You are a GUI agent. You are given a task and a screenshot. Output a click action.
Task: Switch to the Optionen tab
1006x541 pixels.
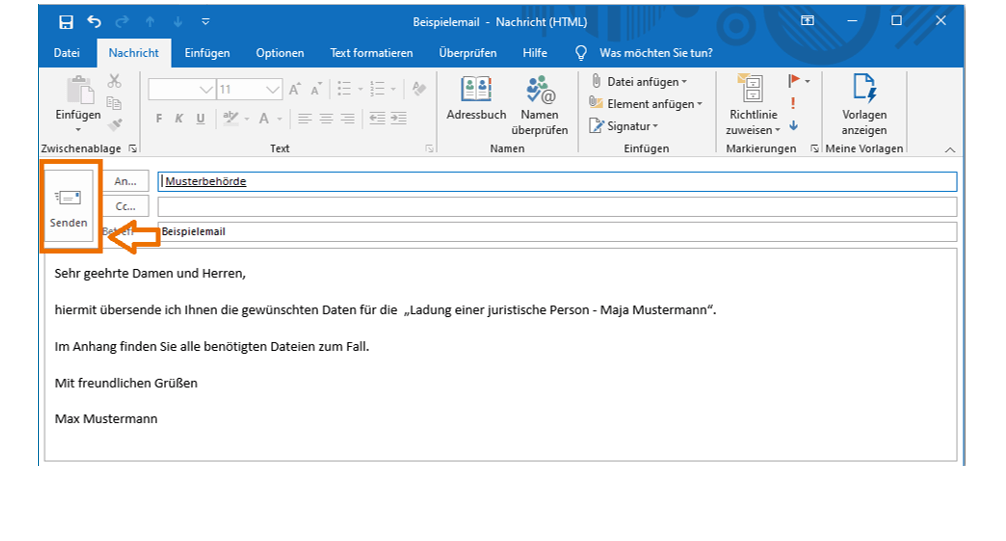[x=279, y=53]
